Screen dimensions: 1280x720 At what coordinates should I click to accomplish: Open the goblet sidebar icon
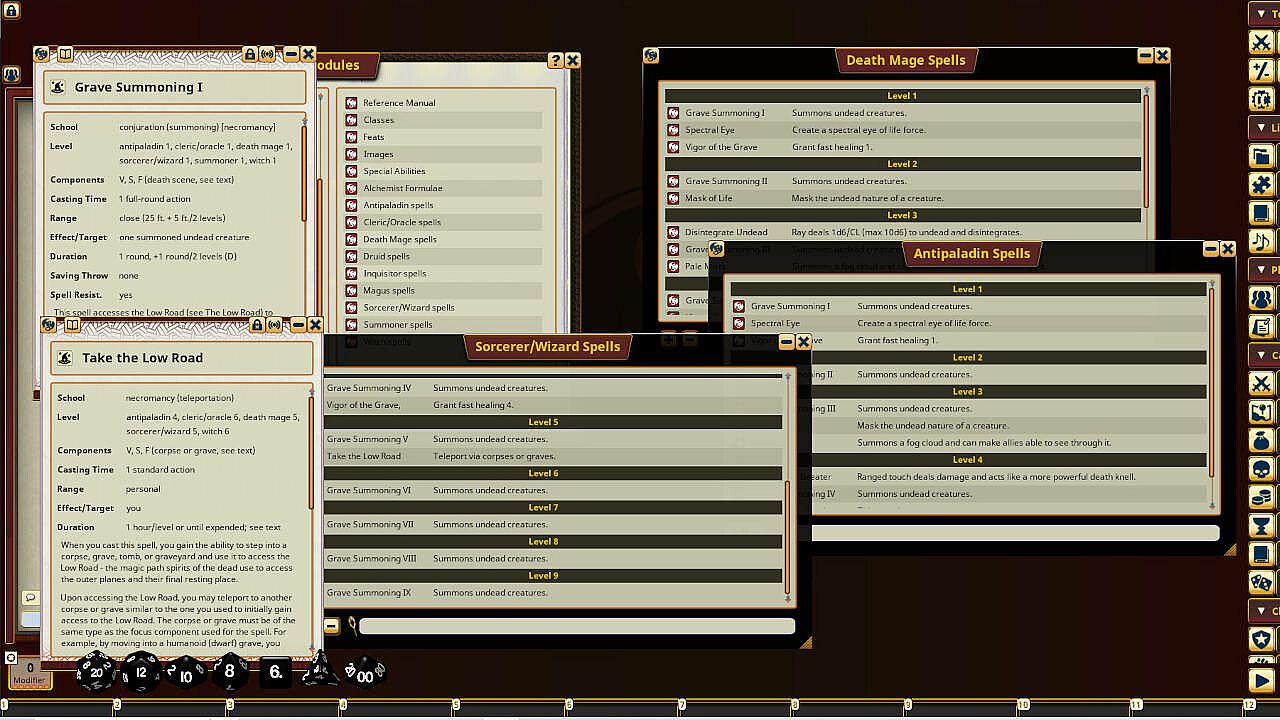coord(1261,525)
